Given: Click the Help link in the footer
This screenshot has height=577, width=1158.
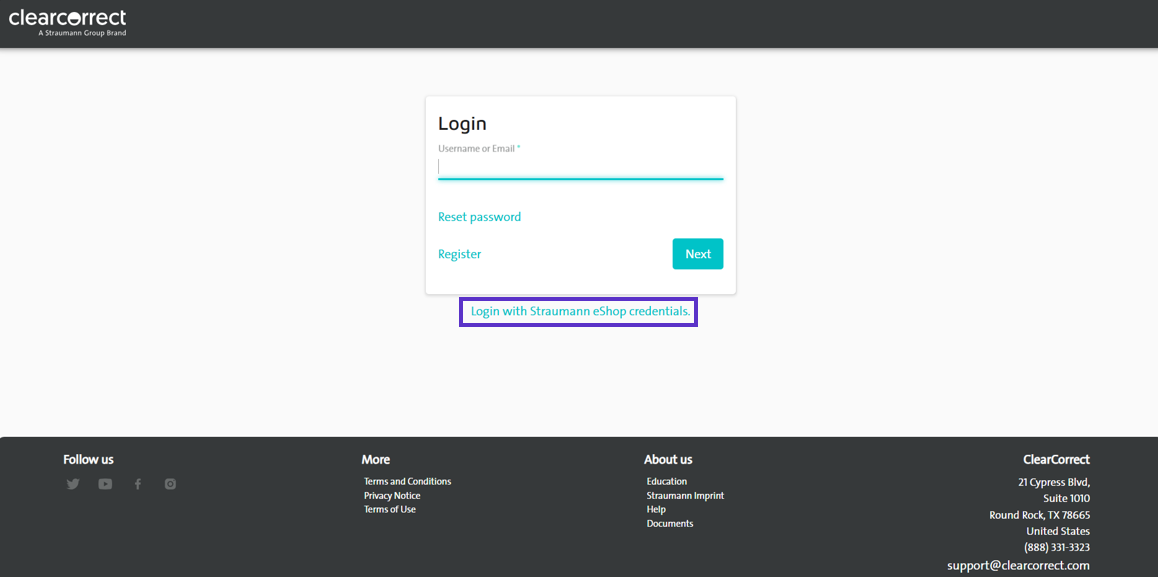Looking at the screenshot, I should [x=655, y=509].
